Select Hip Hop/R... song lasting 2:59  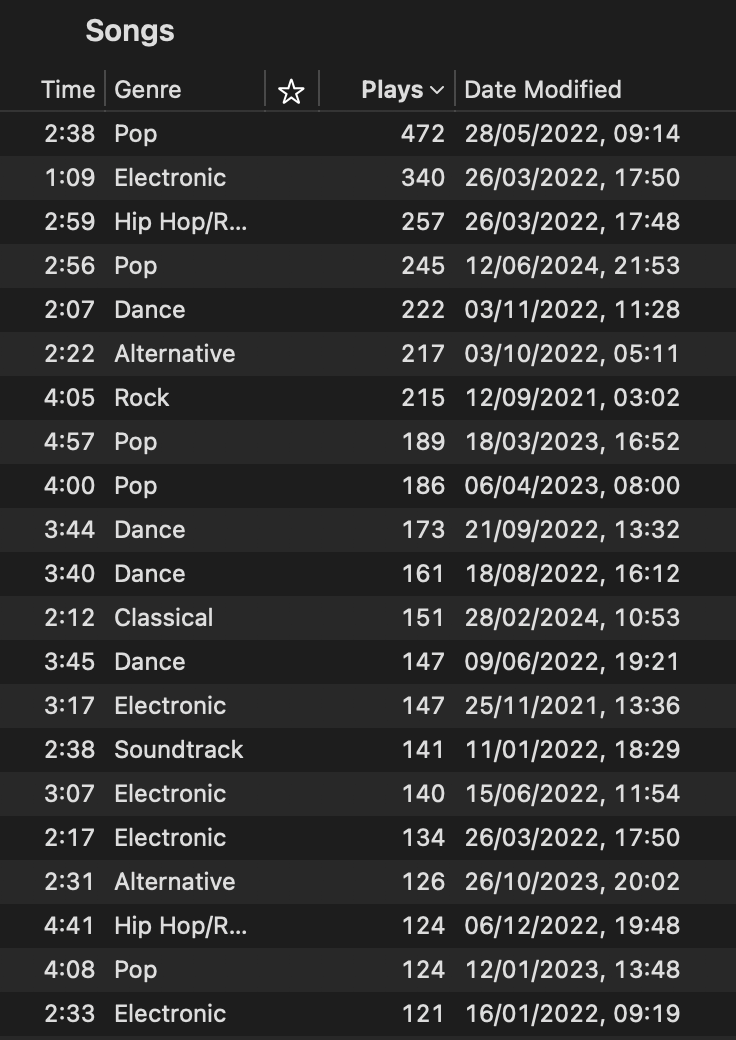pos(368,222)
